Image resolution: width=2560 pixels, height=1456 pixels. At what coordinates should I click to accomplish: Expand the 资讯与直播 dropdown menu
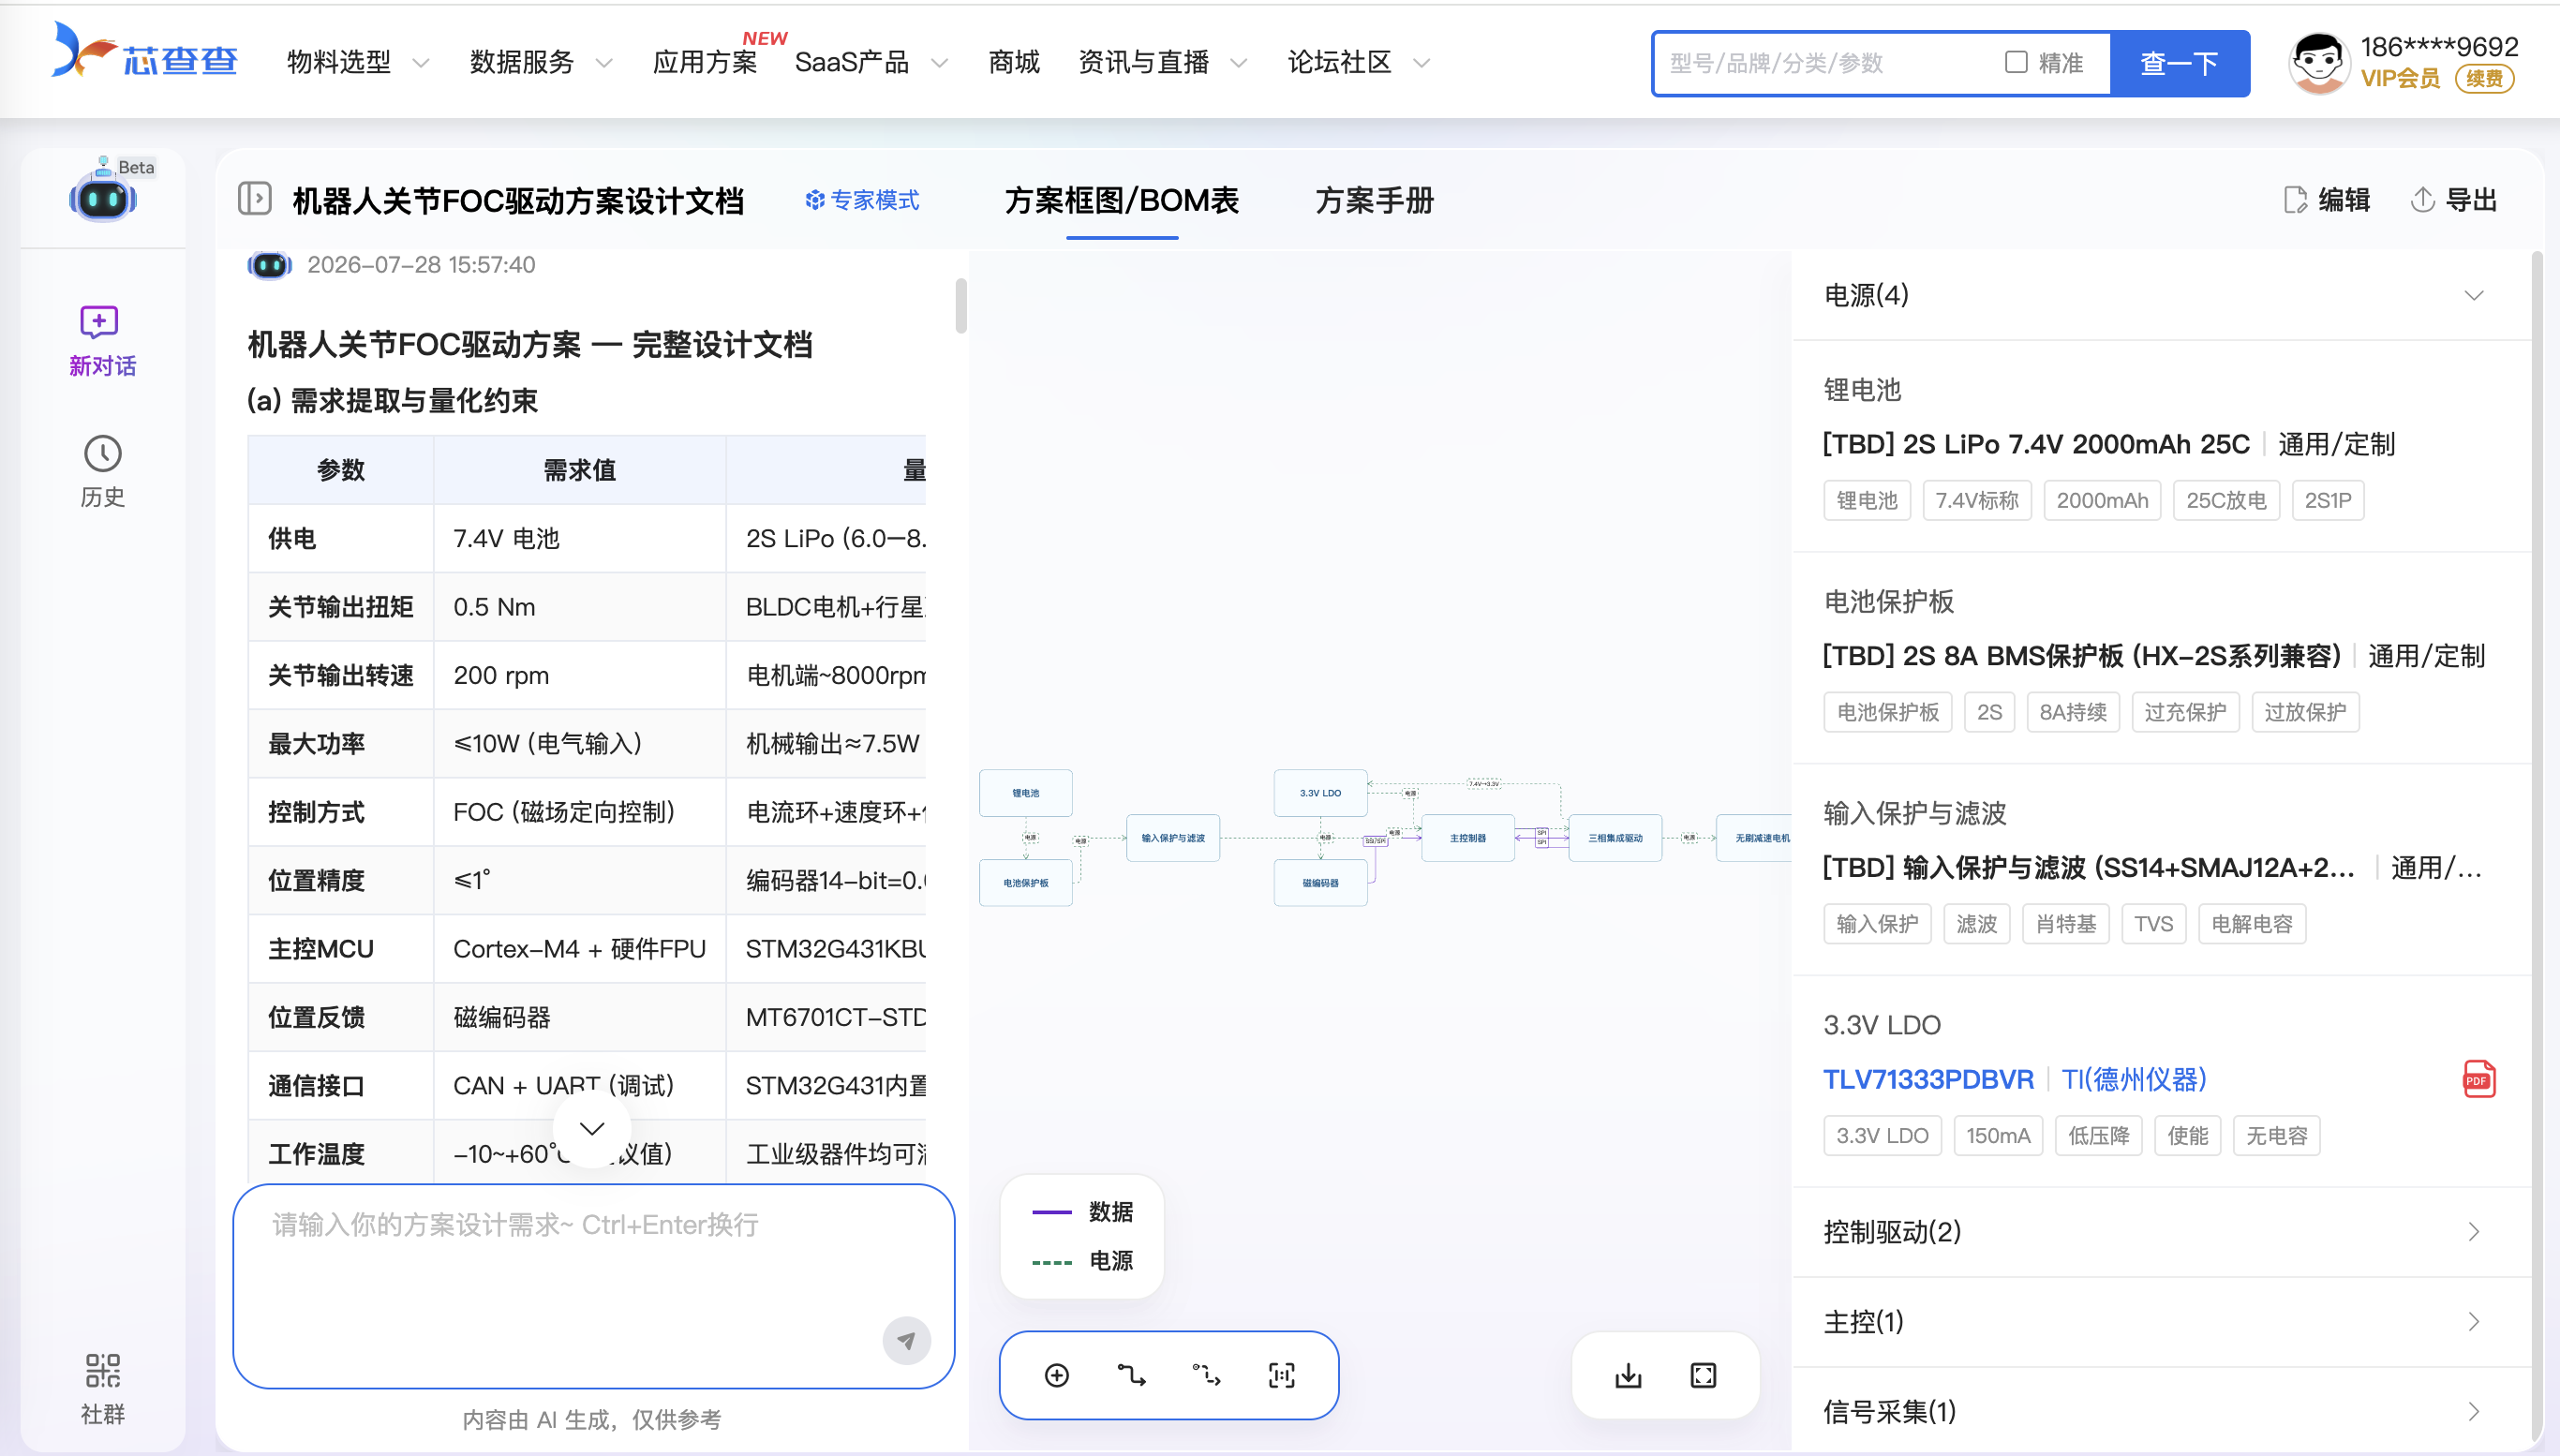point(1162,62)
